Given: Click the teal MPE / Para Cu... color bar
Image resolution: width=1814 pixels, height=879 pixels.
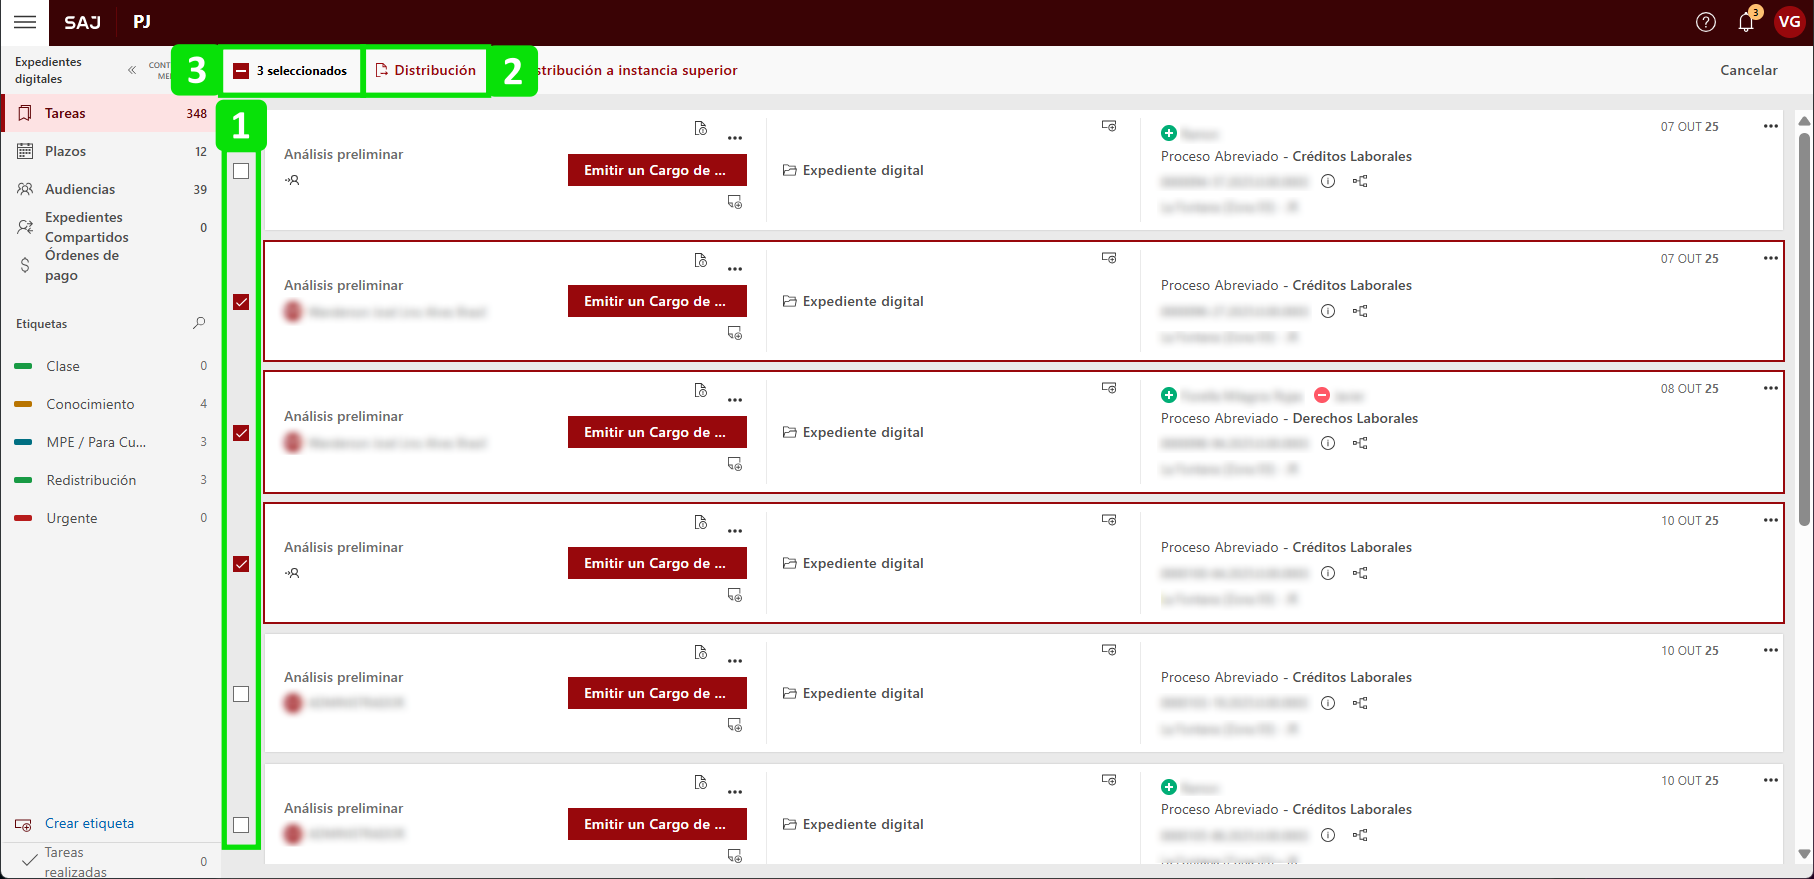Looking at the screenshot, I should [x=23, y=442].
